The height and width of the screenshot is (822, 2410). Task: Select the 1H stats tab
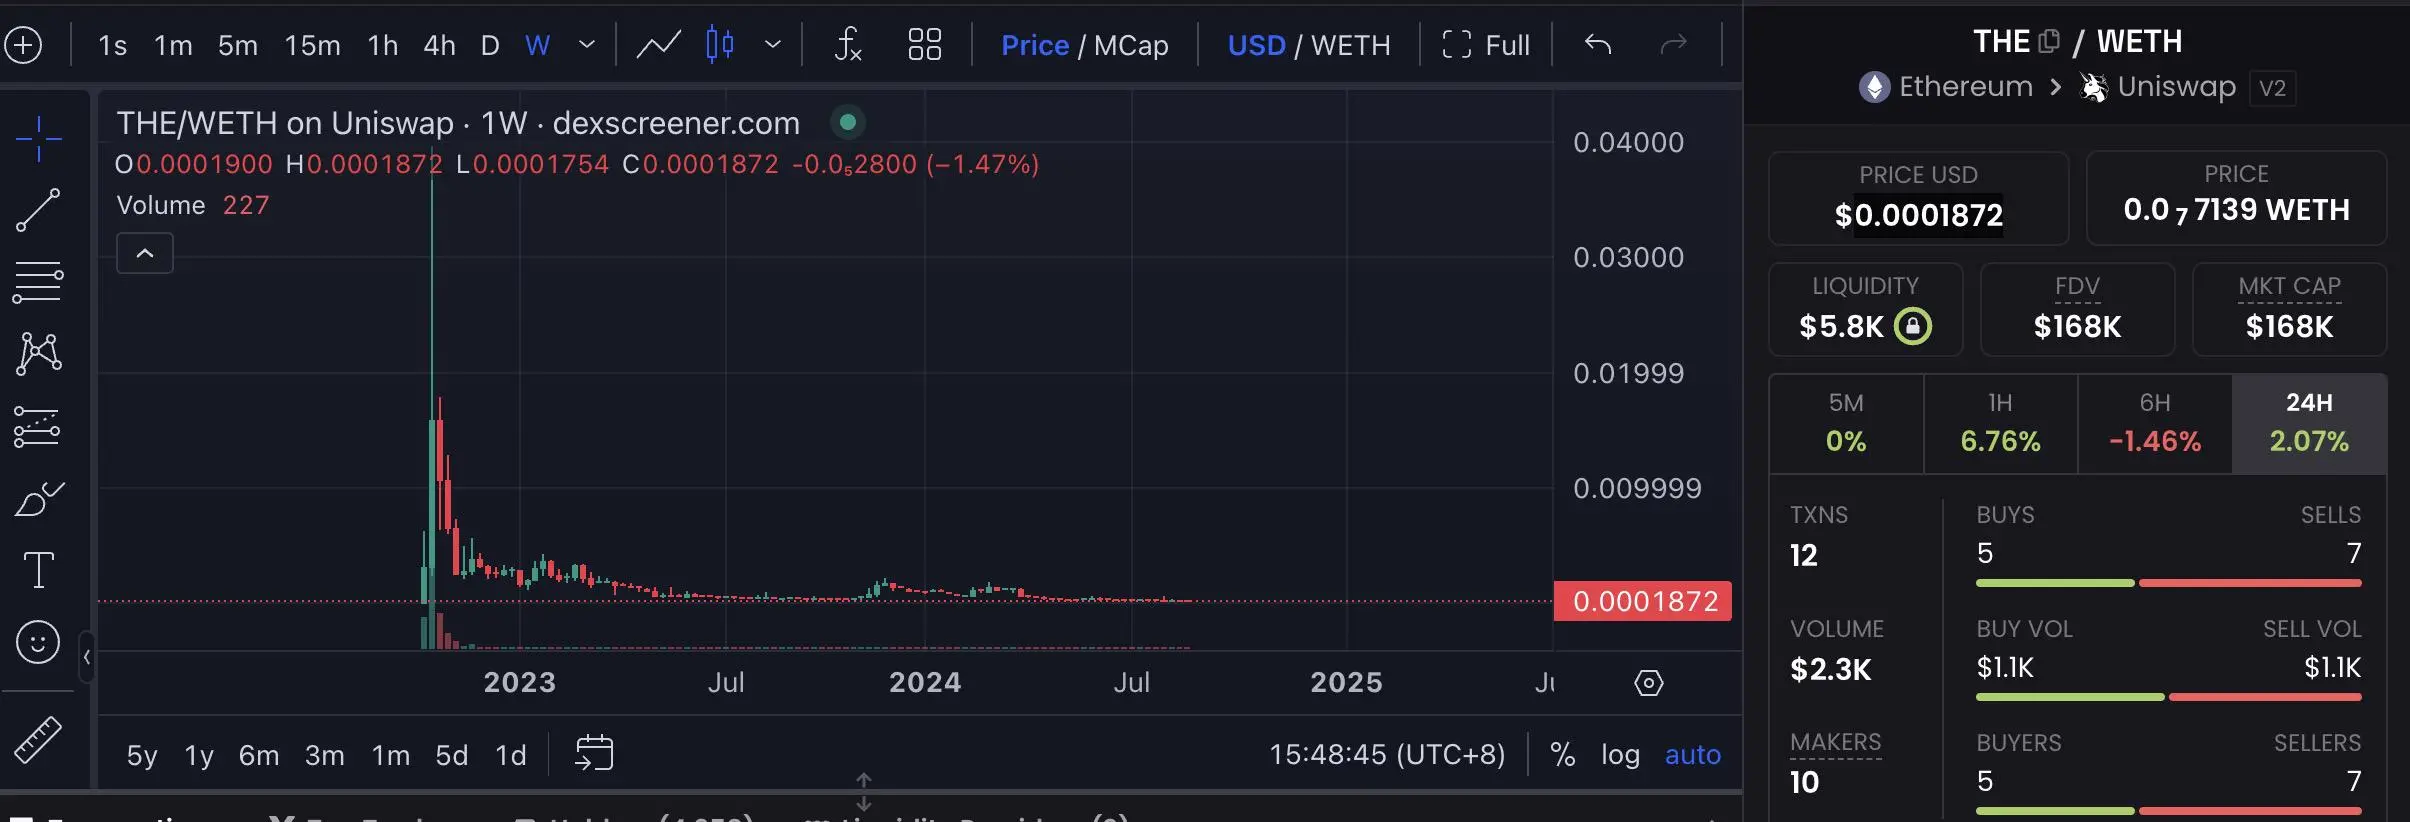(2000, 423)
